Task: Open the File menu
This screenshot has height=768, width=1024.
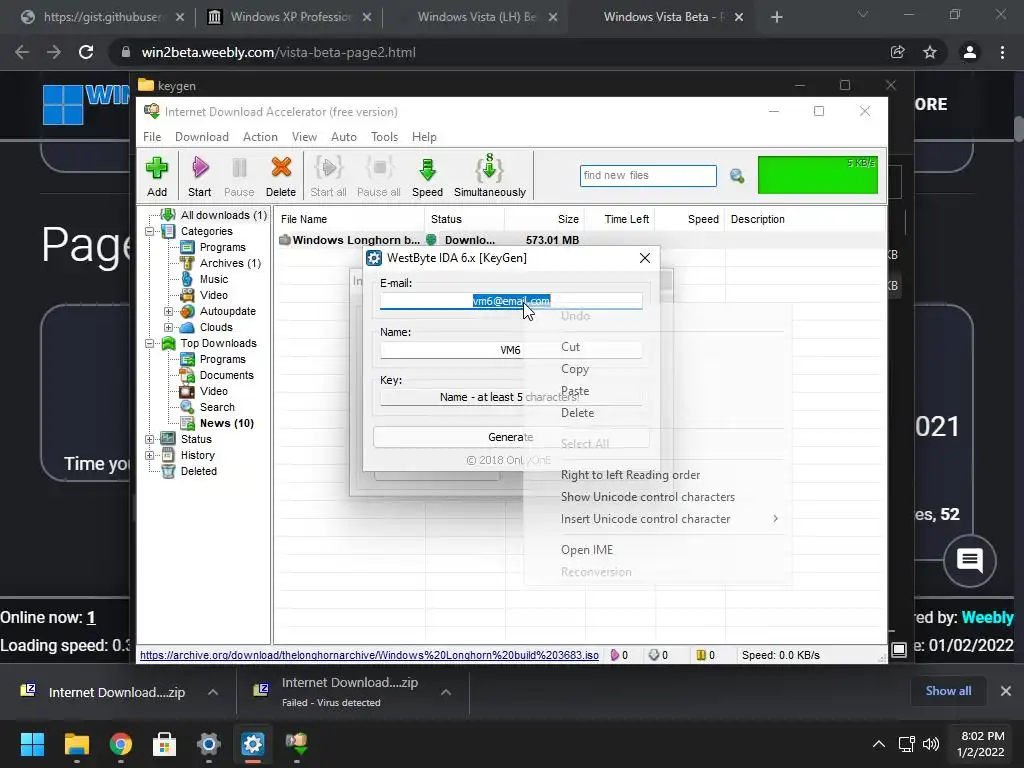Action: coord(152,136)
